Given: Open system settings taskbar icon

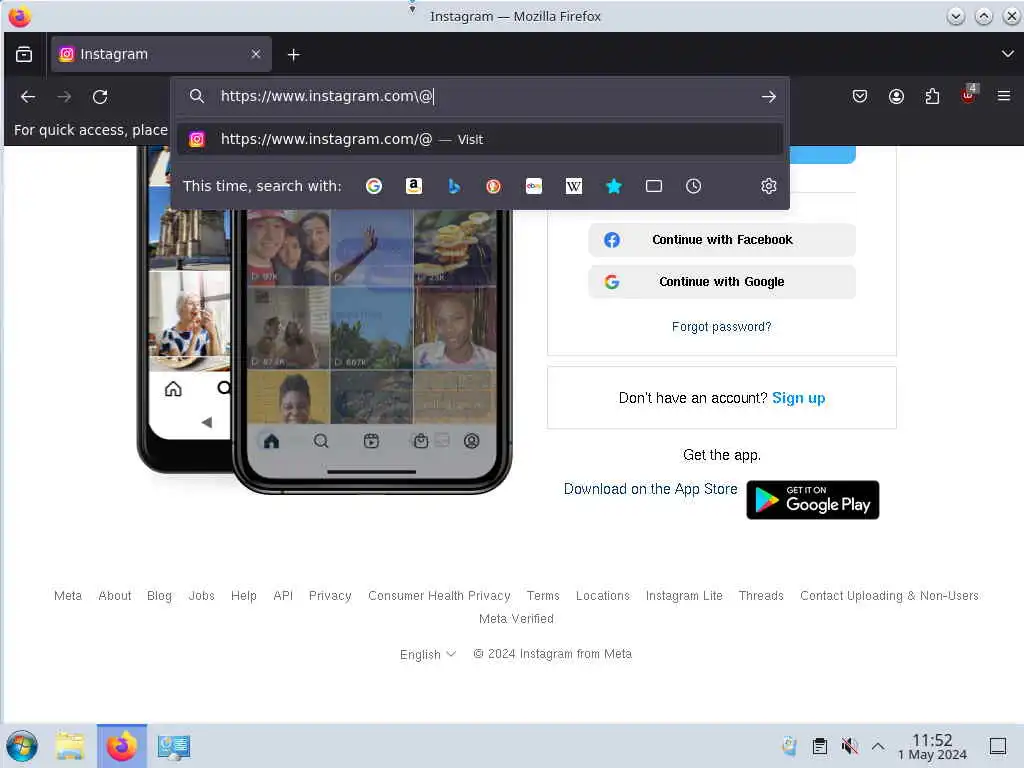Looking at the screenshot, I should click(x=174, y=746).
